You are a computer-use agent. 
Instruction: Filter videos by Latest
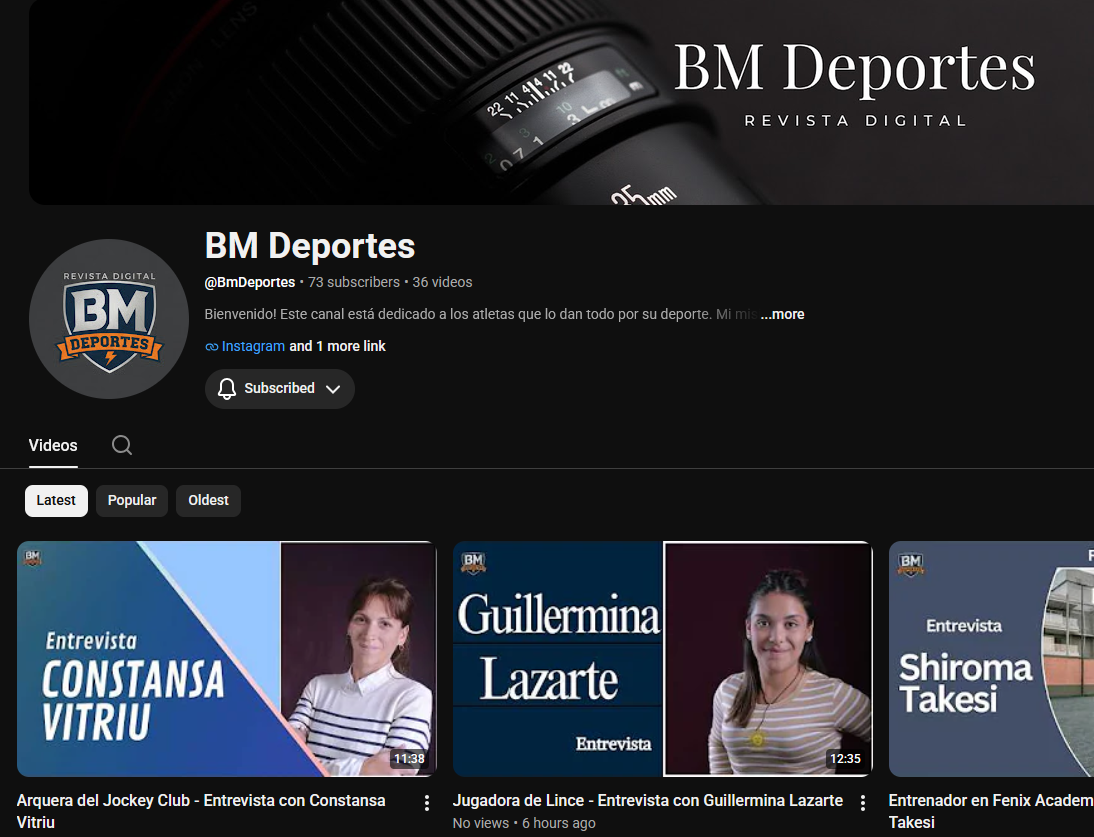[57, 501]
